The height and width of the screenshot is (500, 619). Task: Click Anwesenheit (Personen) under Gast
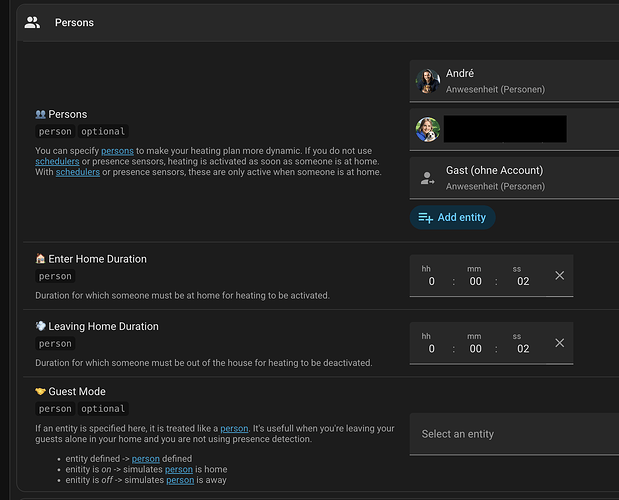495,186
